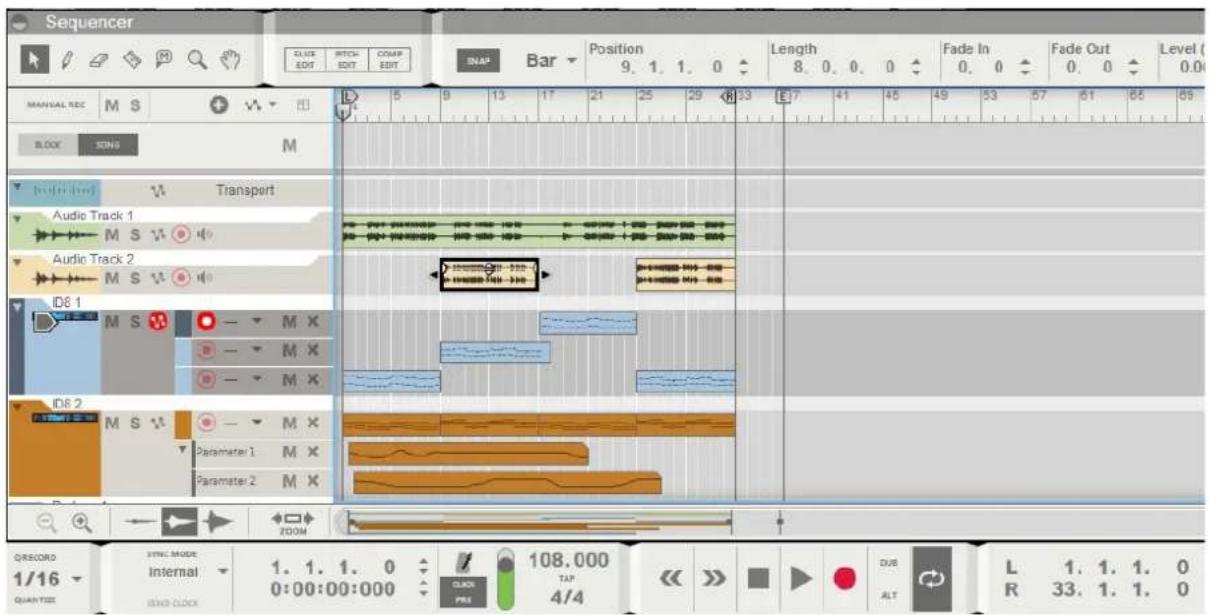1209x615 pixels.
Task: Mute the Parameter 1 lane
Action: coord(289,453)
